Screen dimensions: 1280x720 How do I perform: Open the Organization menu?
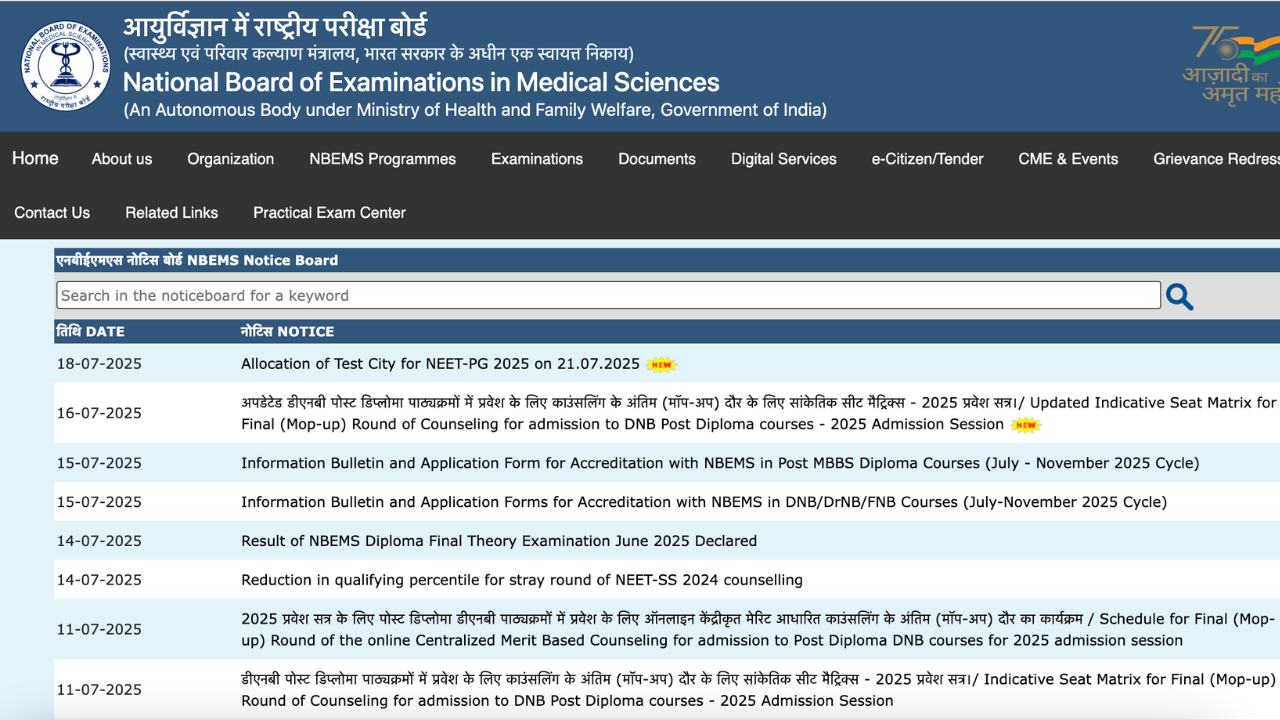[x=231, y=159]
